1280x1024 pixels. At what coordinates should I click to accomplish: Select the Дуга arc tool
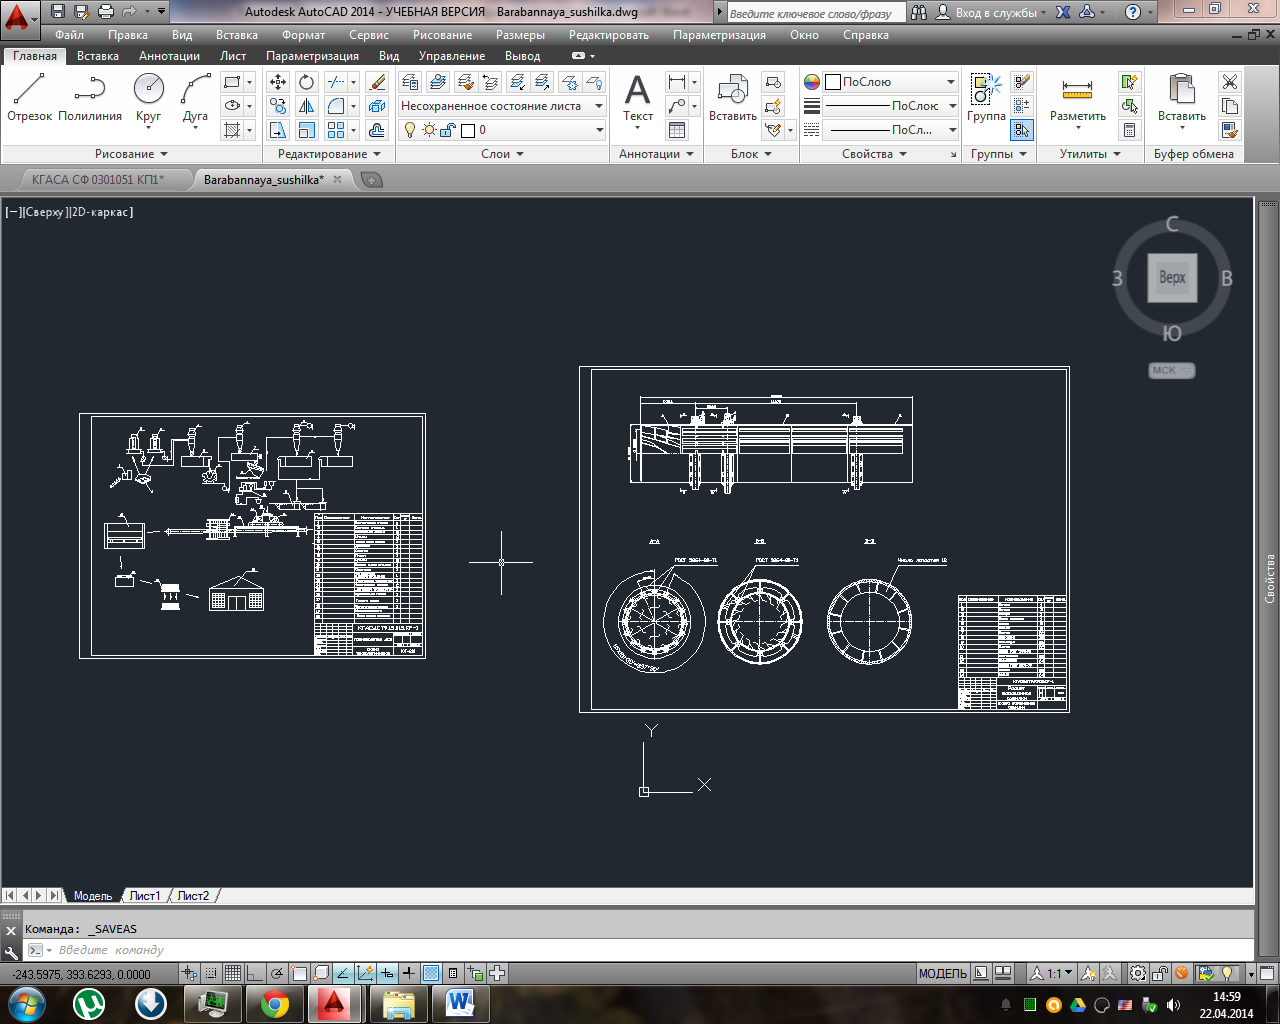196,98
